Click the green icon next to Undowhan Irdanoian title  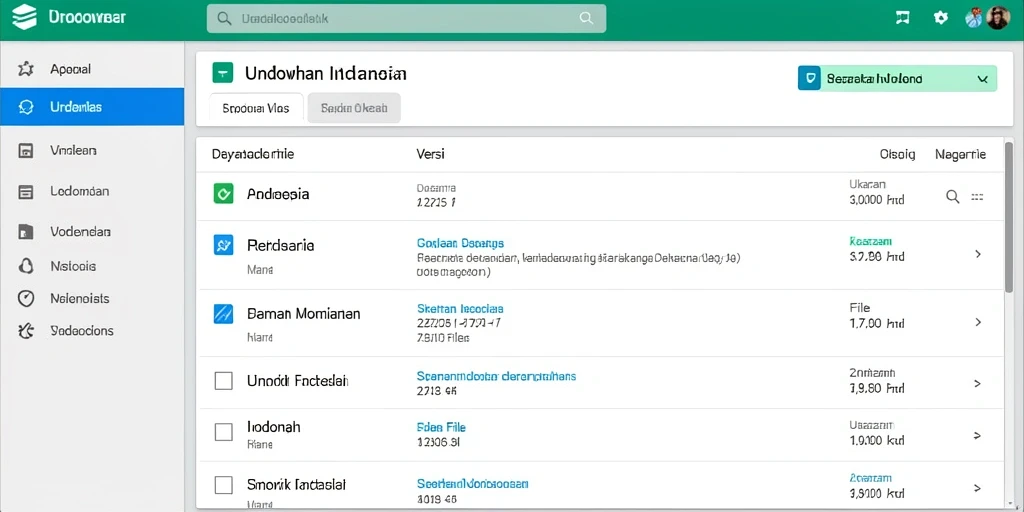click(223, 73)
